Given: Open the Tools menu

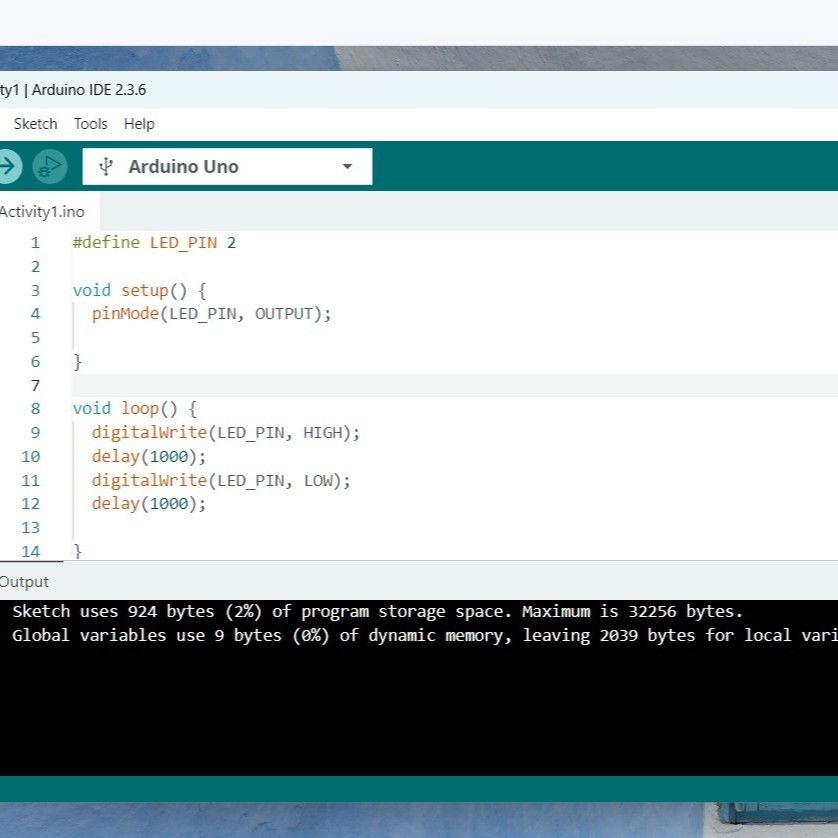Looking at the screenshot, I should (90, 123).
